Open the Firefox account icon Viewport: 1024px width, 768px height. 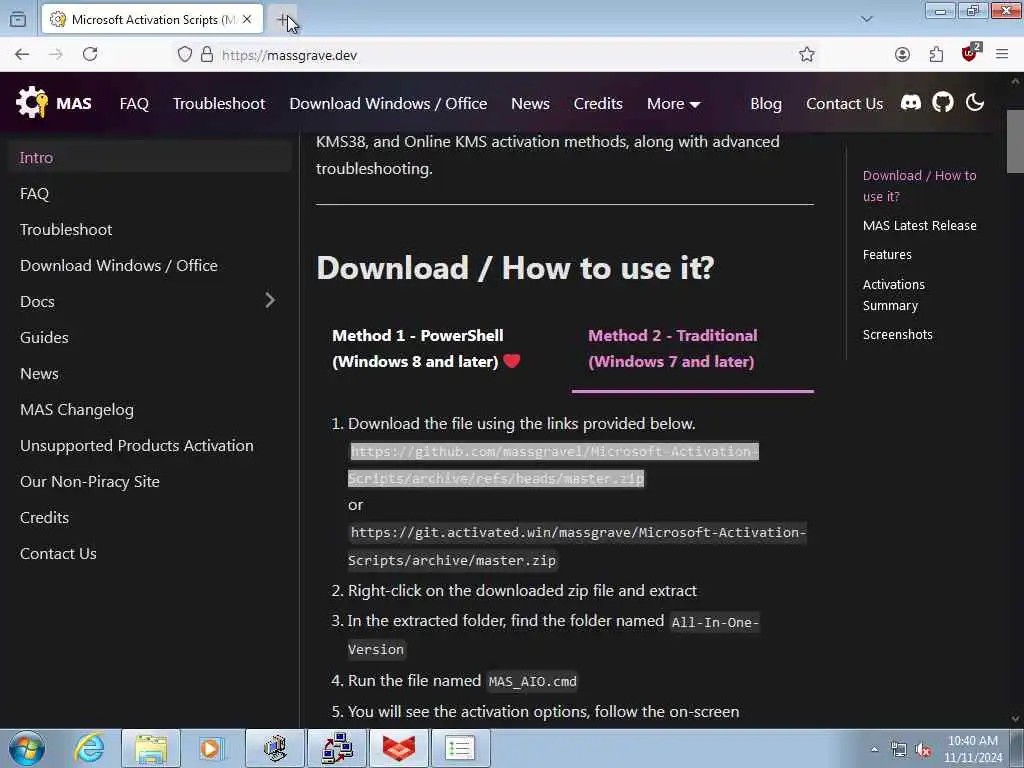902,55
